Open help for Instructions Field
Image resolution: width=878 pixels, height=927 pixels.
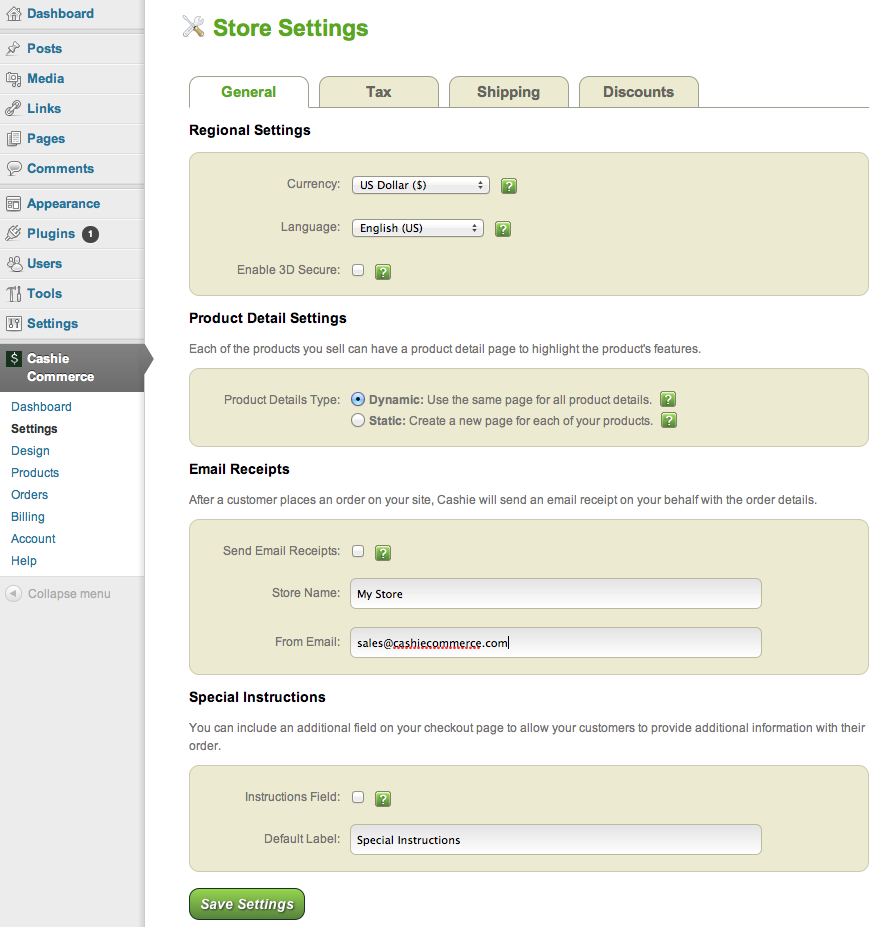(383, 799)
